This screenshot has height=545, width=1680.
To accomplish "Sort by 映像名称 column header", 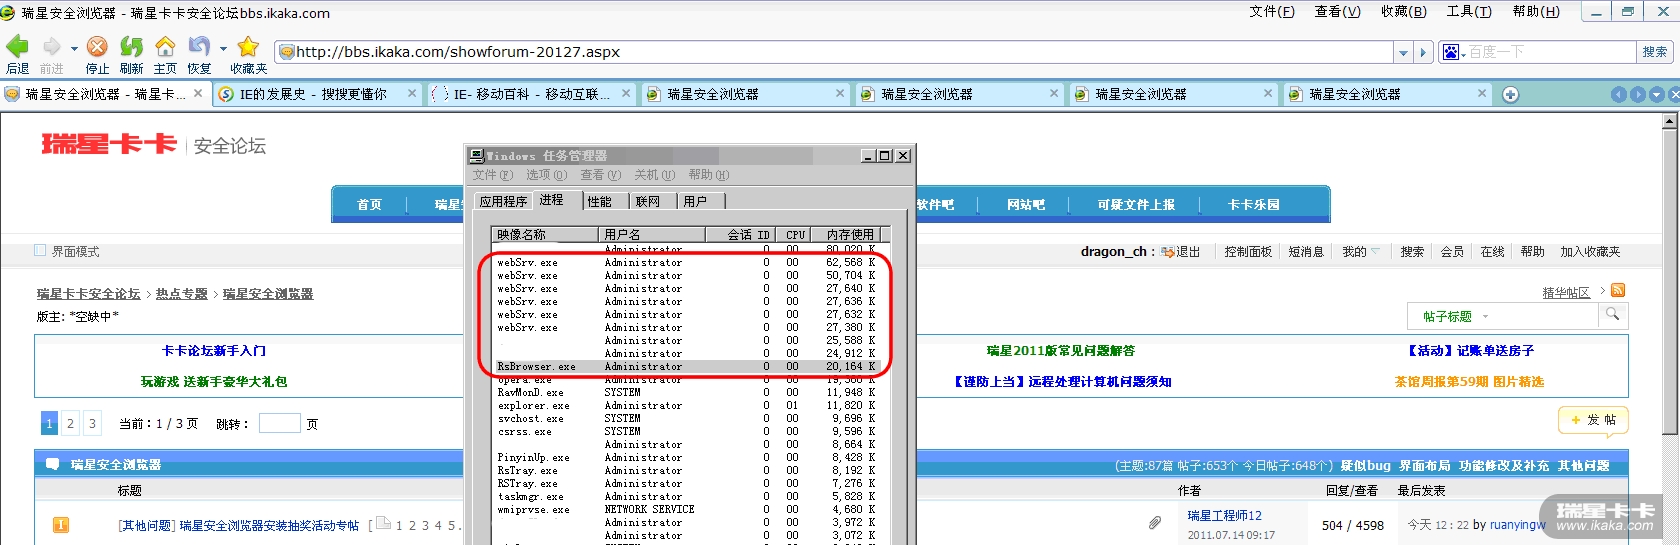I will click(546, 234).
